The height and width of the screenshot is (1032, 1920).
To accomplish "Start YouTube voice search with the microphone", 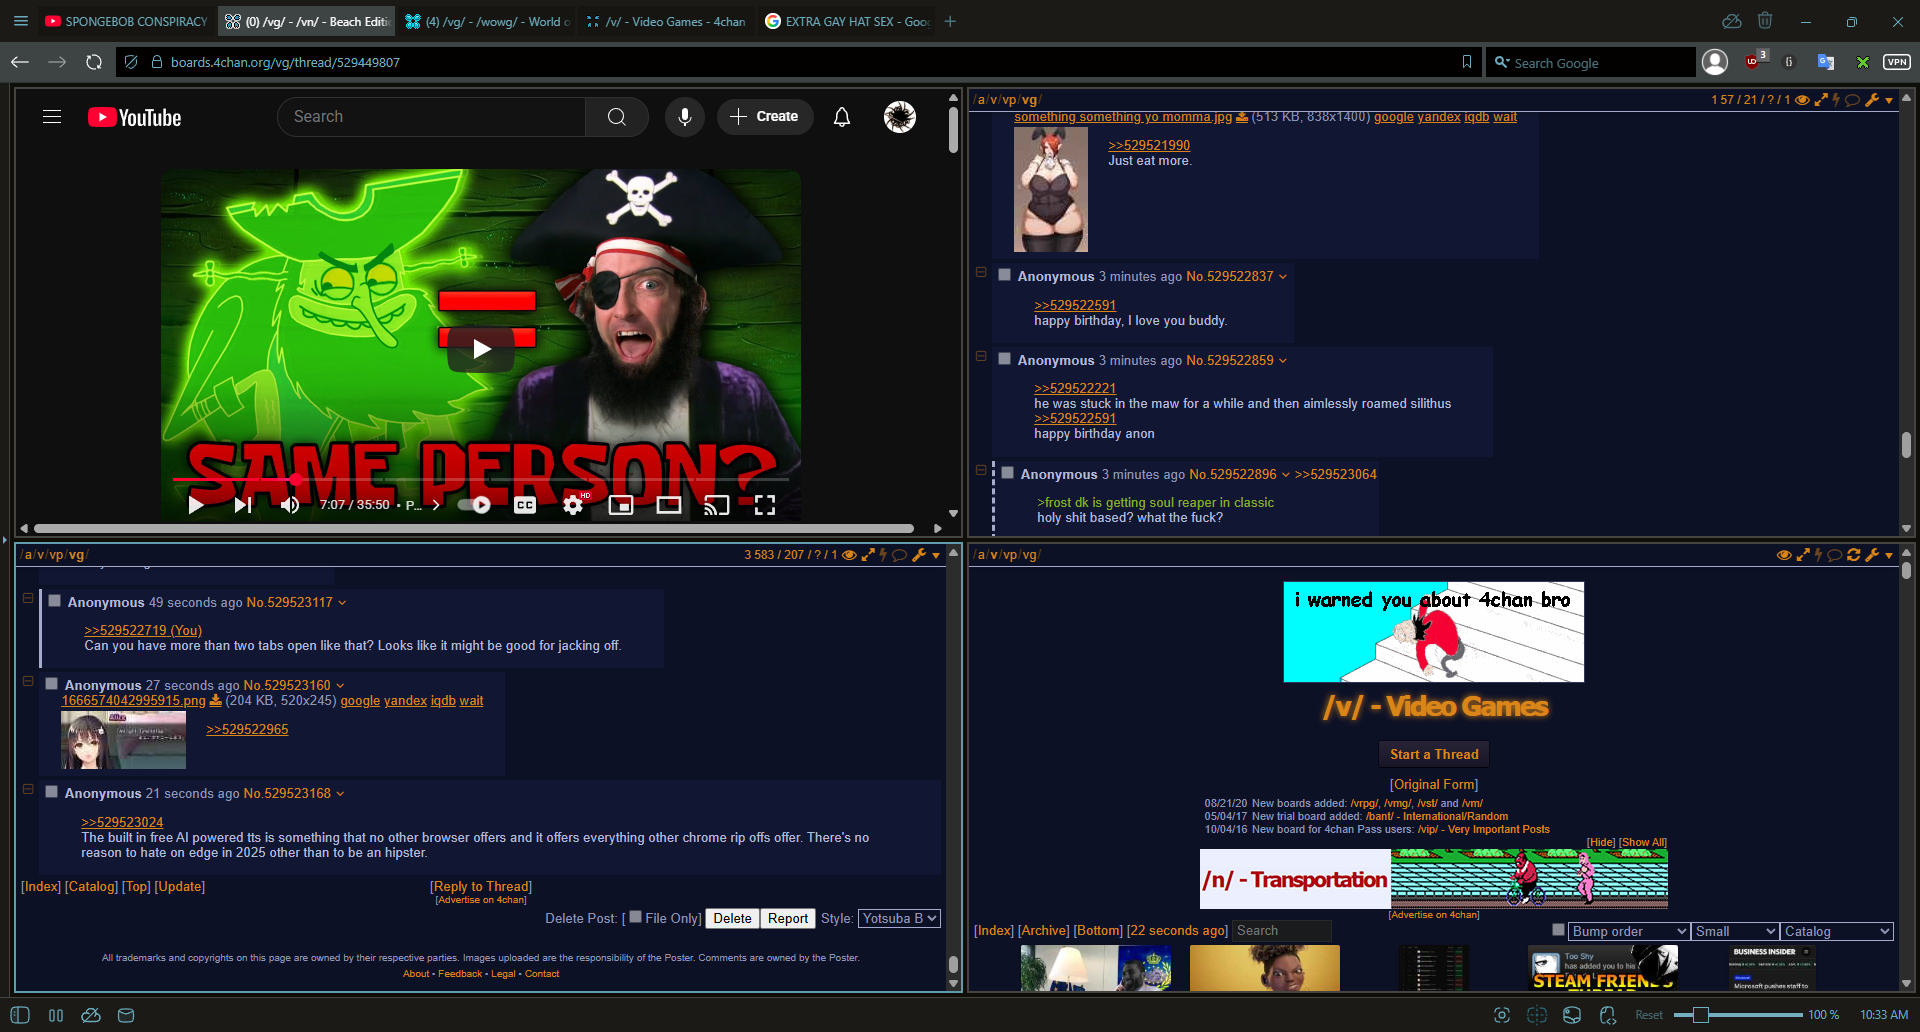I will (x=685, y=117).
